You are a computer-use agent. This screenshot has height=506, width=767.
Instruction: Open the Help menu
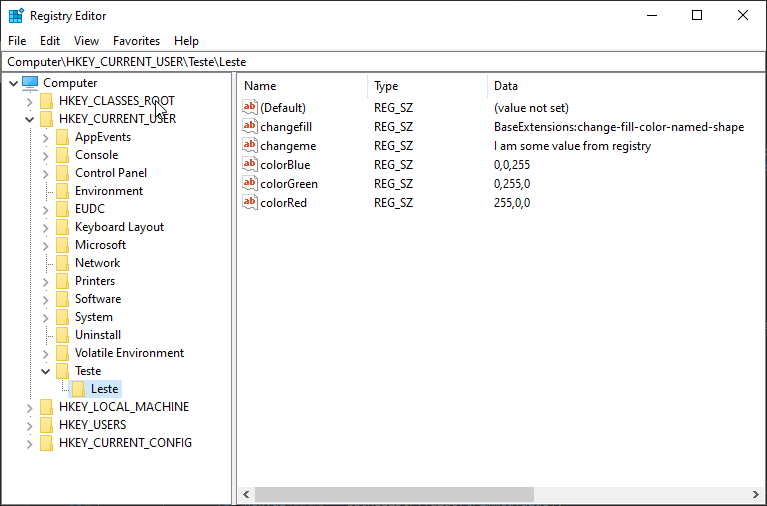click(x=186, y=41)
